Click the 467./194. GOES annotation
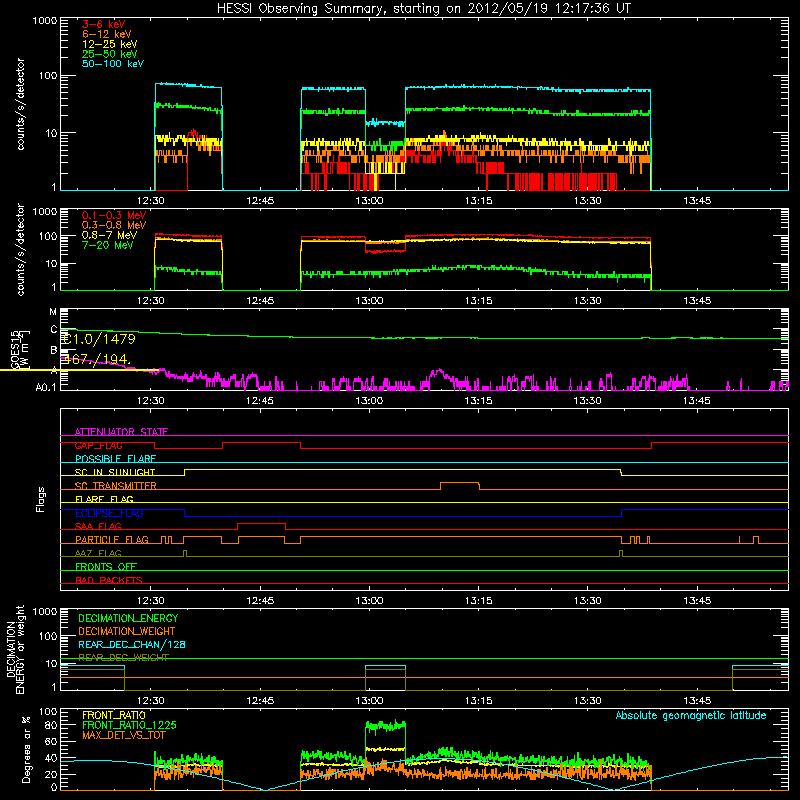This screenshot has width=800, height=800. point(96,360)
